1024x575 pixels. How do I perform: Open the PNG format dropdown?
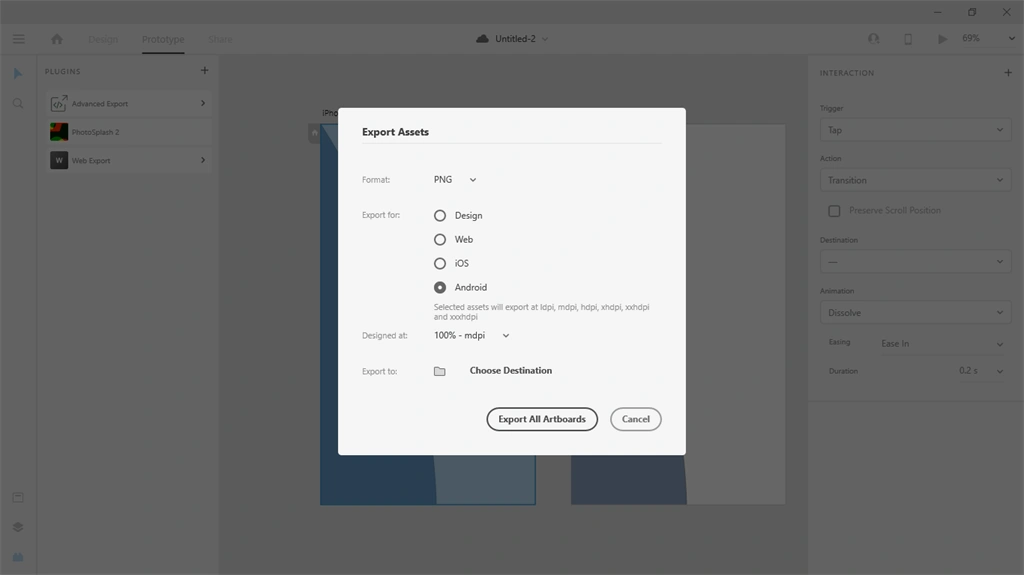pyautogui.click(x=455, y=180)
